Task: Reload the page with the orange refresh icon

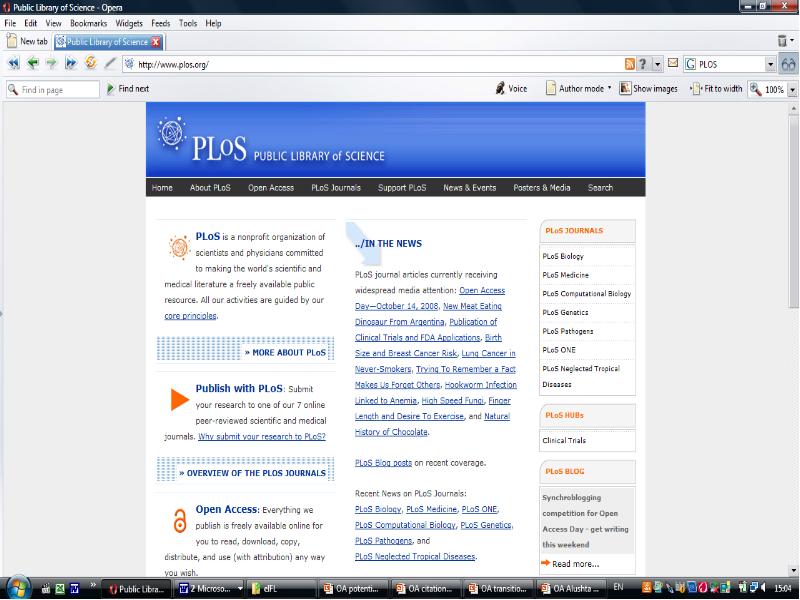Action: pyautogui.click(x=91, y=64)
